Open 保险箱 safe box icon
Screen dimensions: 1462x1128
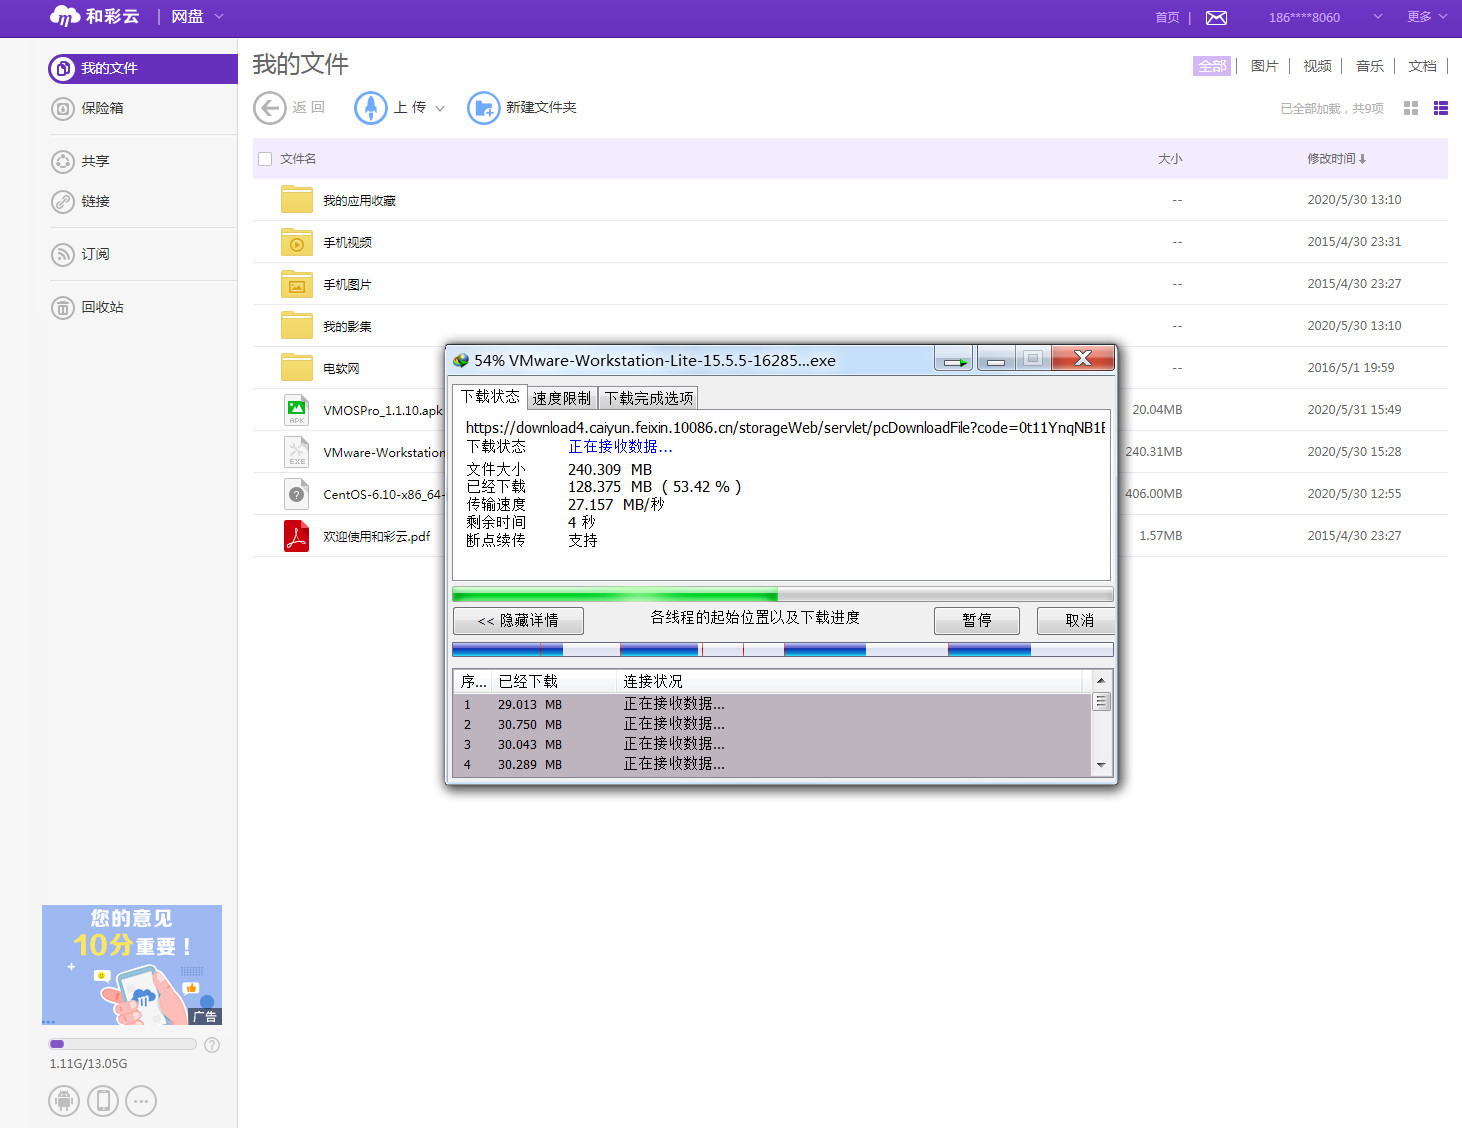click(63, 109)
